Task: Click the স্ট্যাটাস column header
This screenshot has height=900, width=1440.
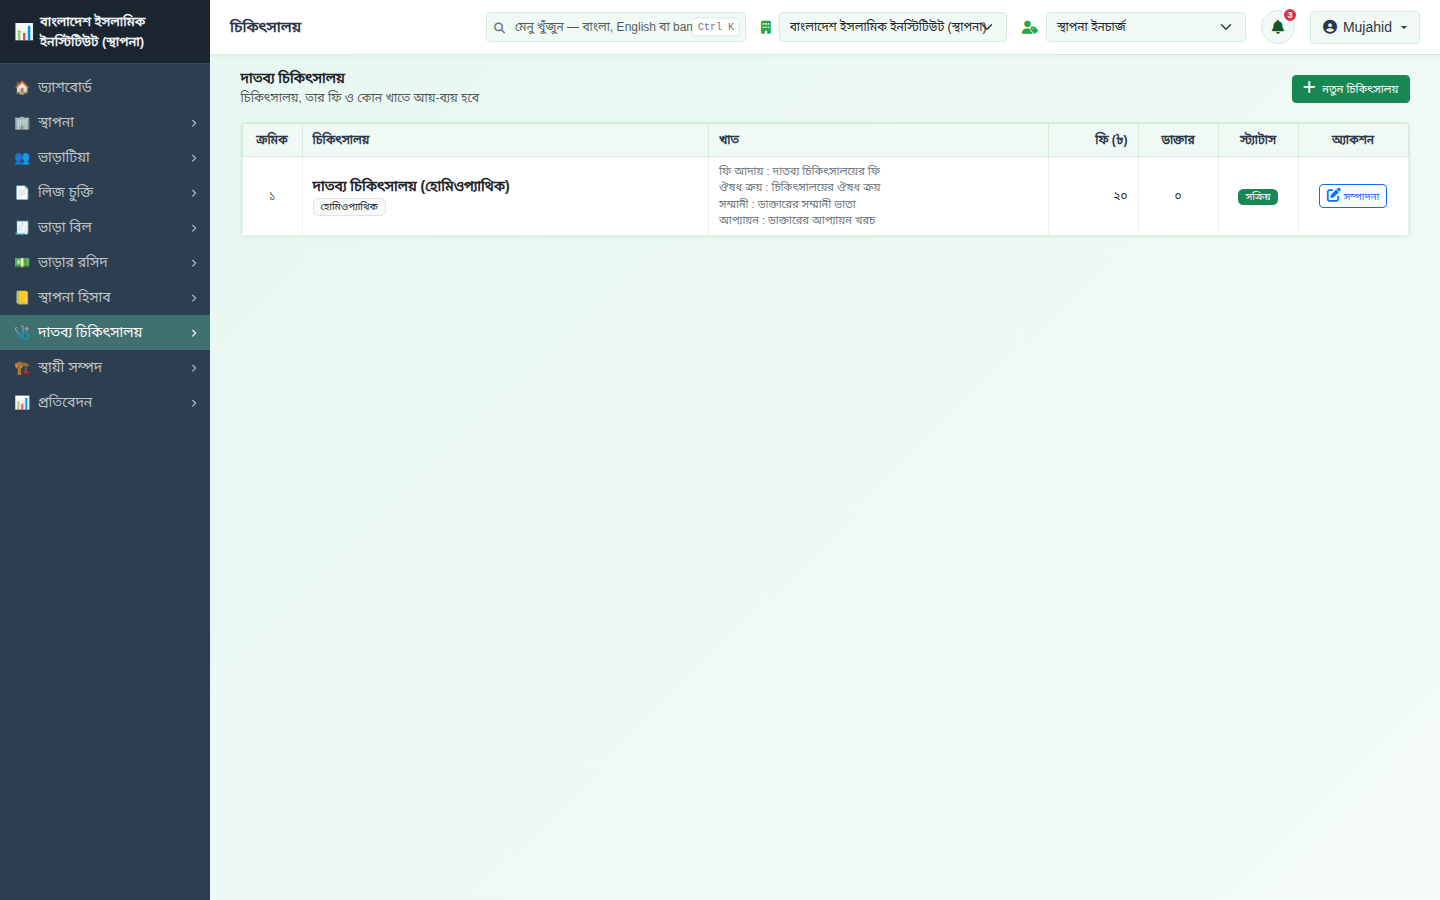Action: click(1258, 140)
